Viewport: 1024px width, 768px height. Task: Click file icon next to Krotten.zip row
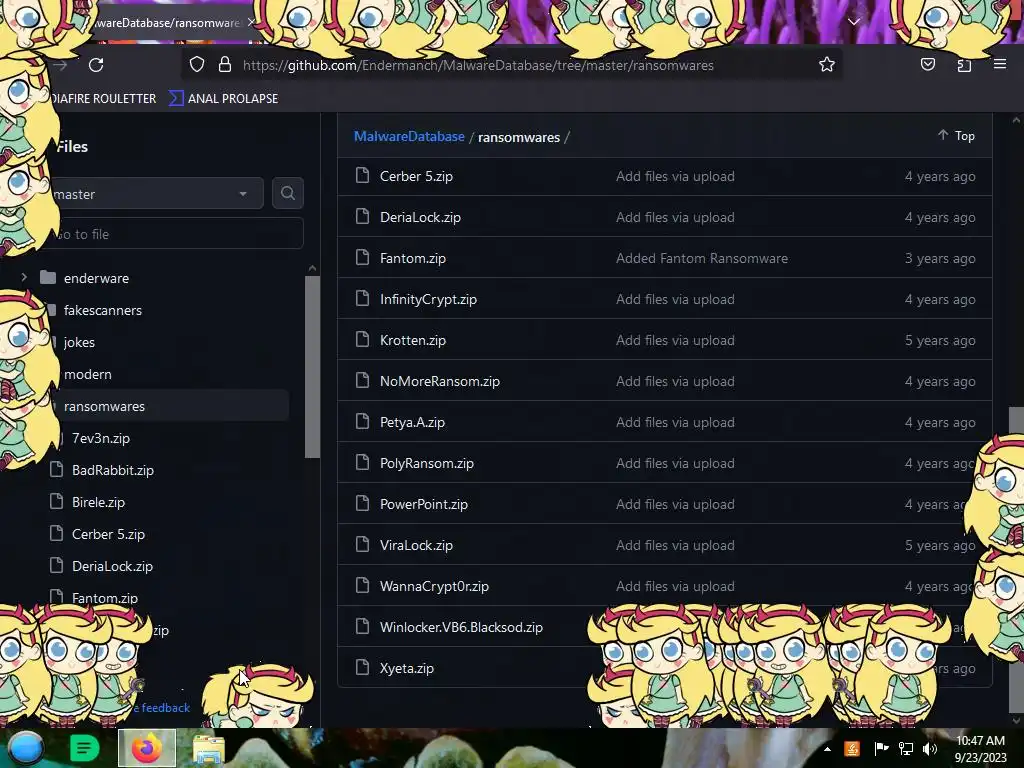[x=362, y=340]
